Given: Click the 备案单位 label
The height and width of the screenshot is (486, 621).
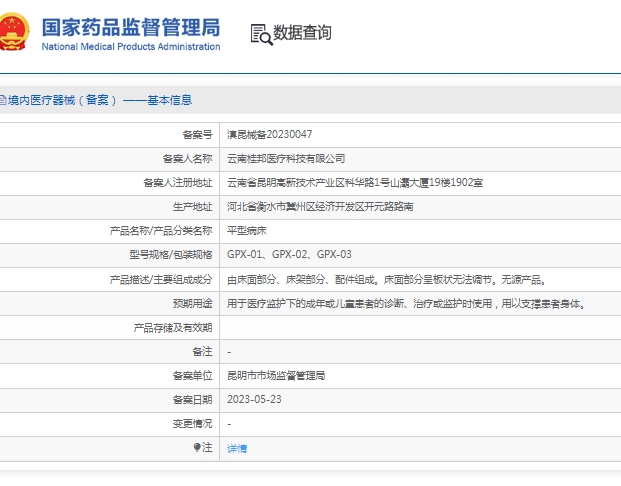Looking at the screenshot, I should [192, 375].
